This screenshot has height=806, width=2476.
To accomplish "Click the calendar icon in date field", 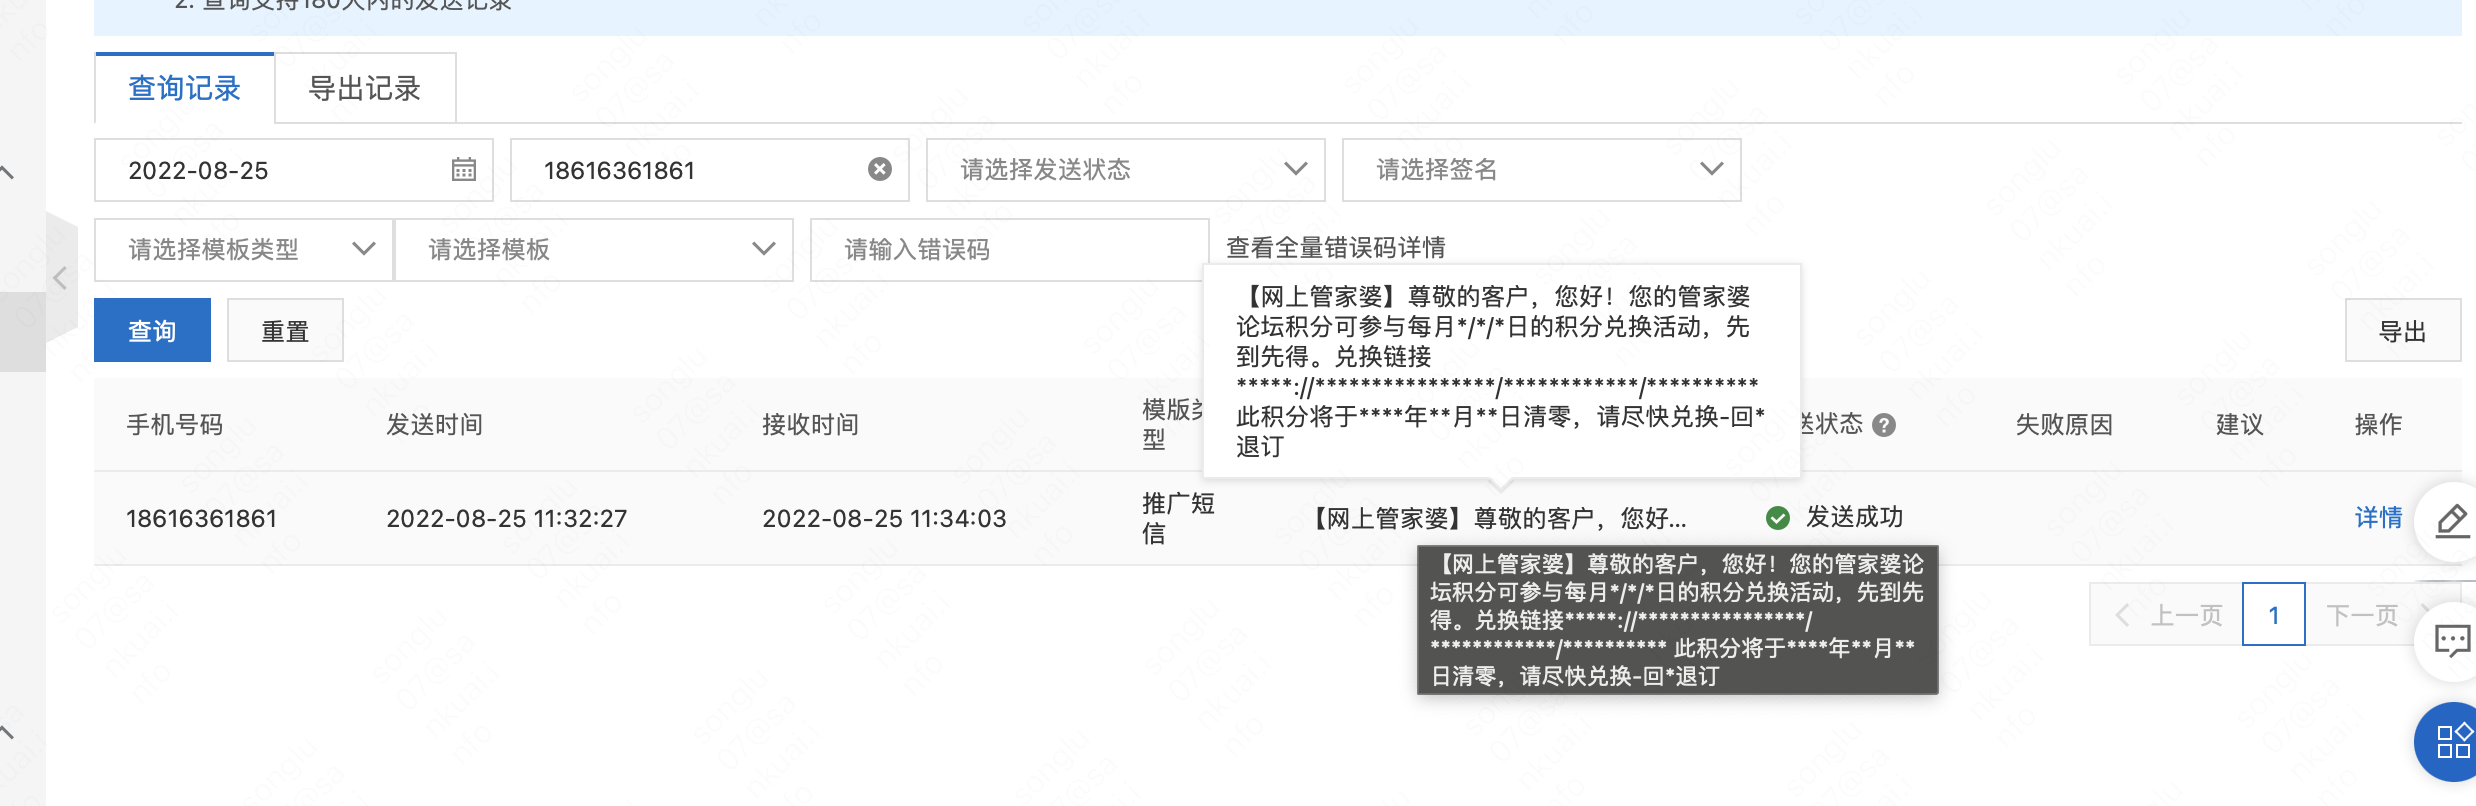I will click(x=463, y=170).
